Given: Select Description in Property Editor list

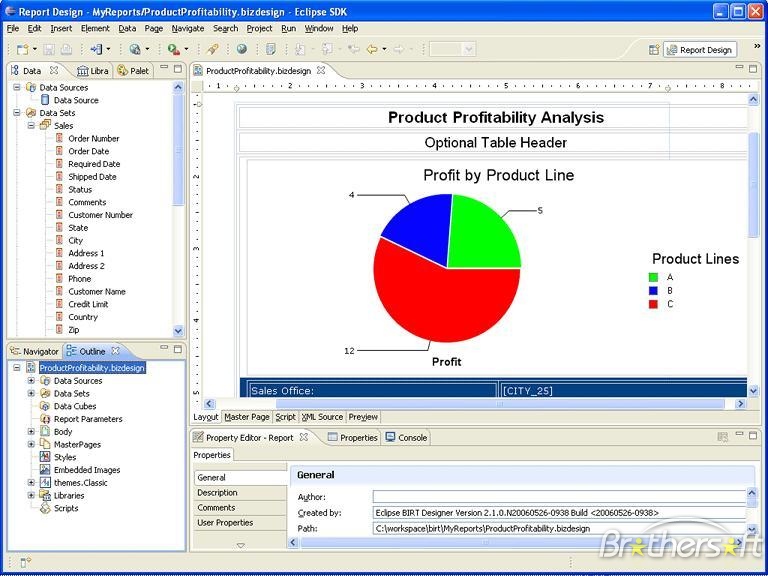Looking at the screenshot, I should click(x=217, y=493).
